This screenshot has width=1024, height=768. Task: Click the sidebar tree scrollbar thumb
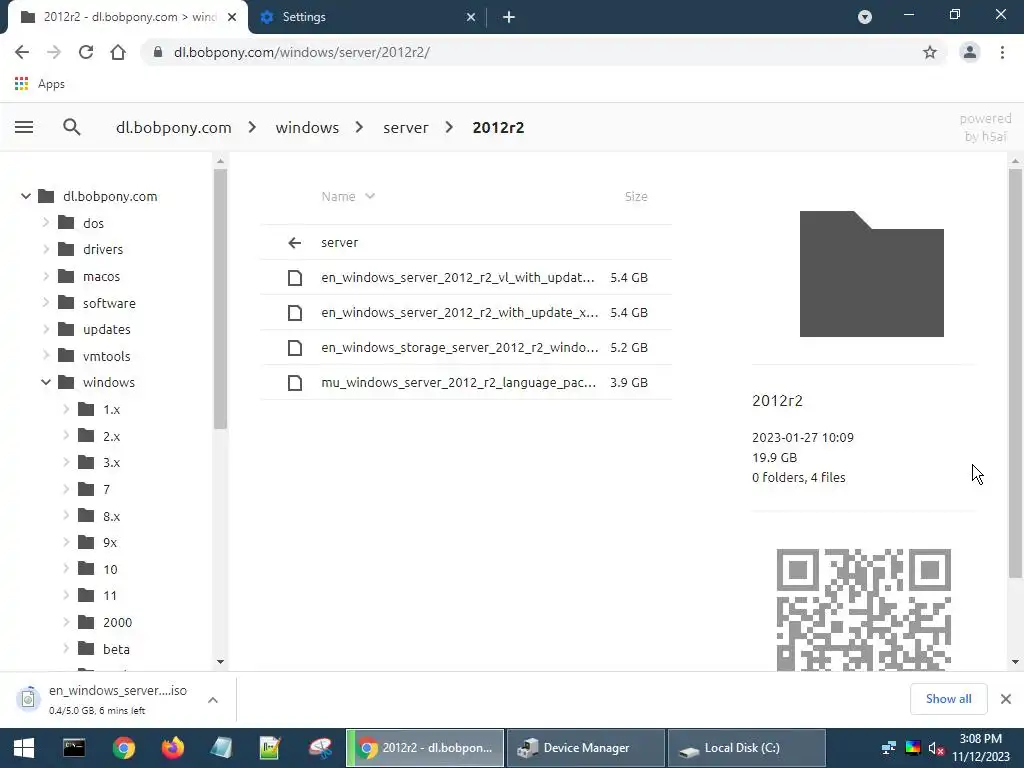click(220, 298)
